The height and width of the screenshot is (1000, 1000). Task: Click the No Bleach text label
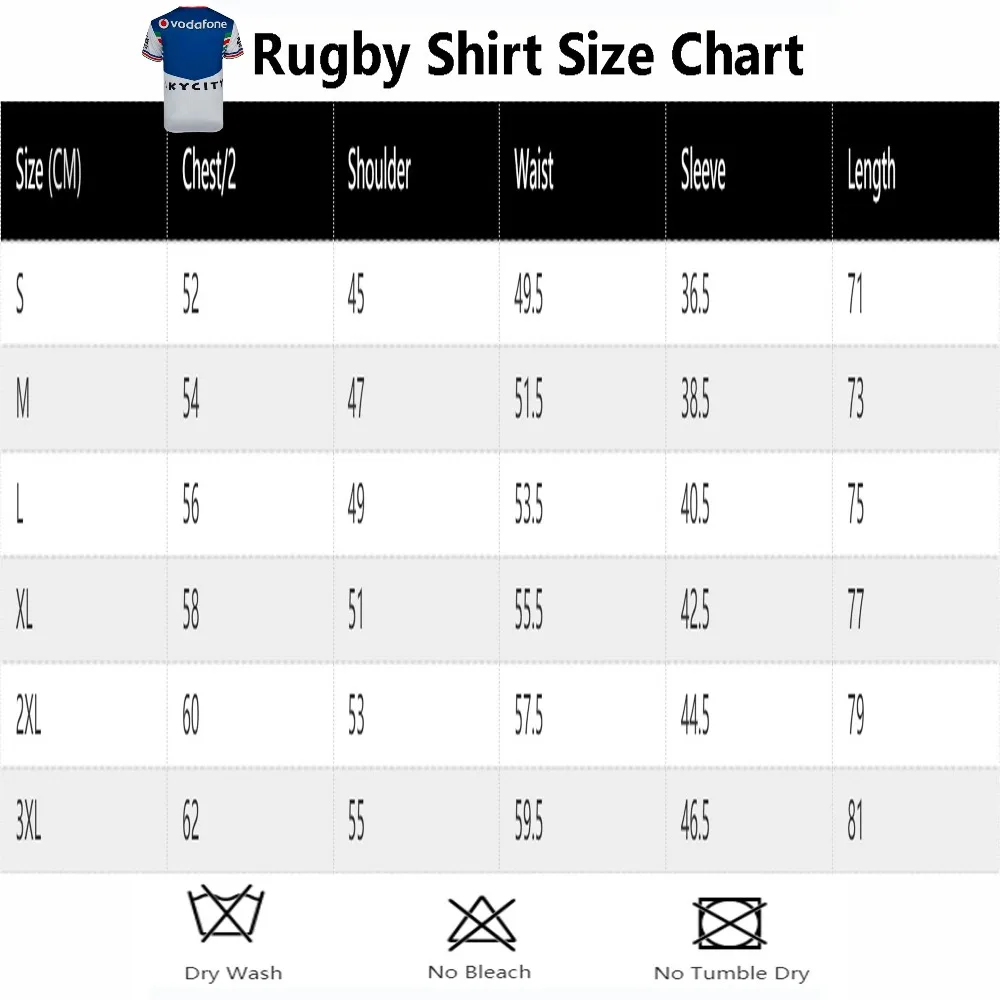(x=479, y=972)
